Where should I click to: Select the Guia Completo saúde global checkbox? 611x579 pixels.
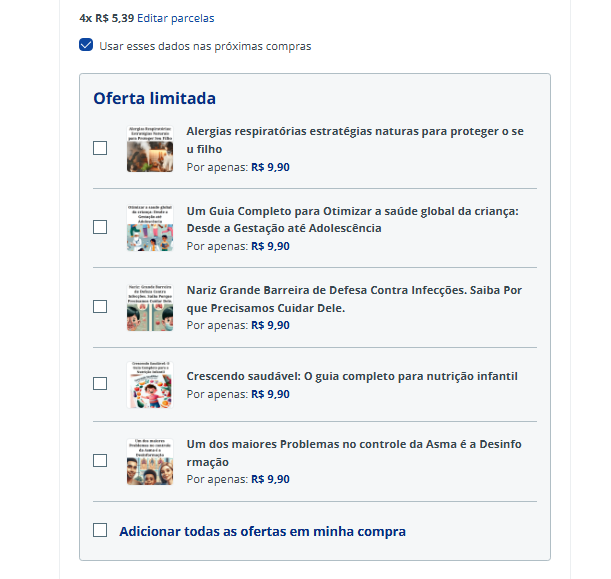coord(100,227)
